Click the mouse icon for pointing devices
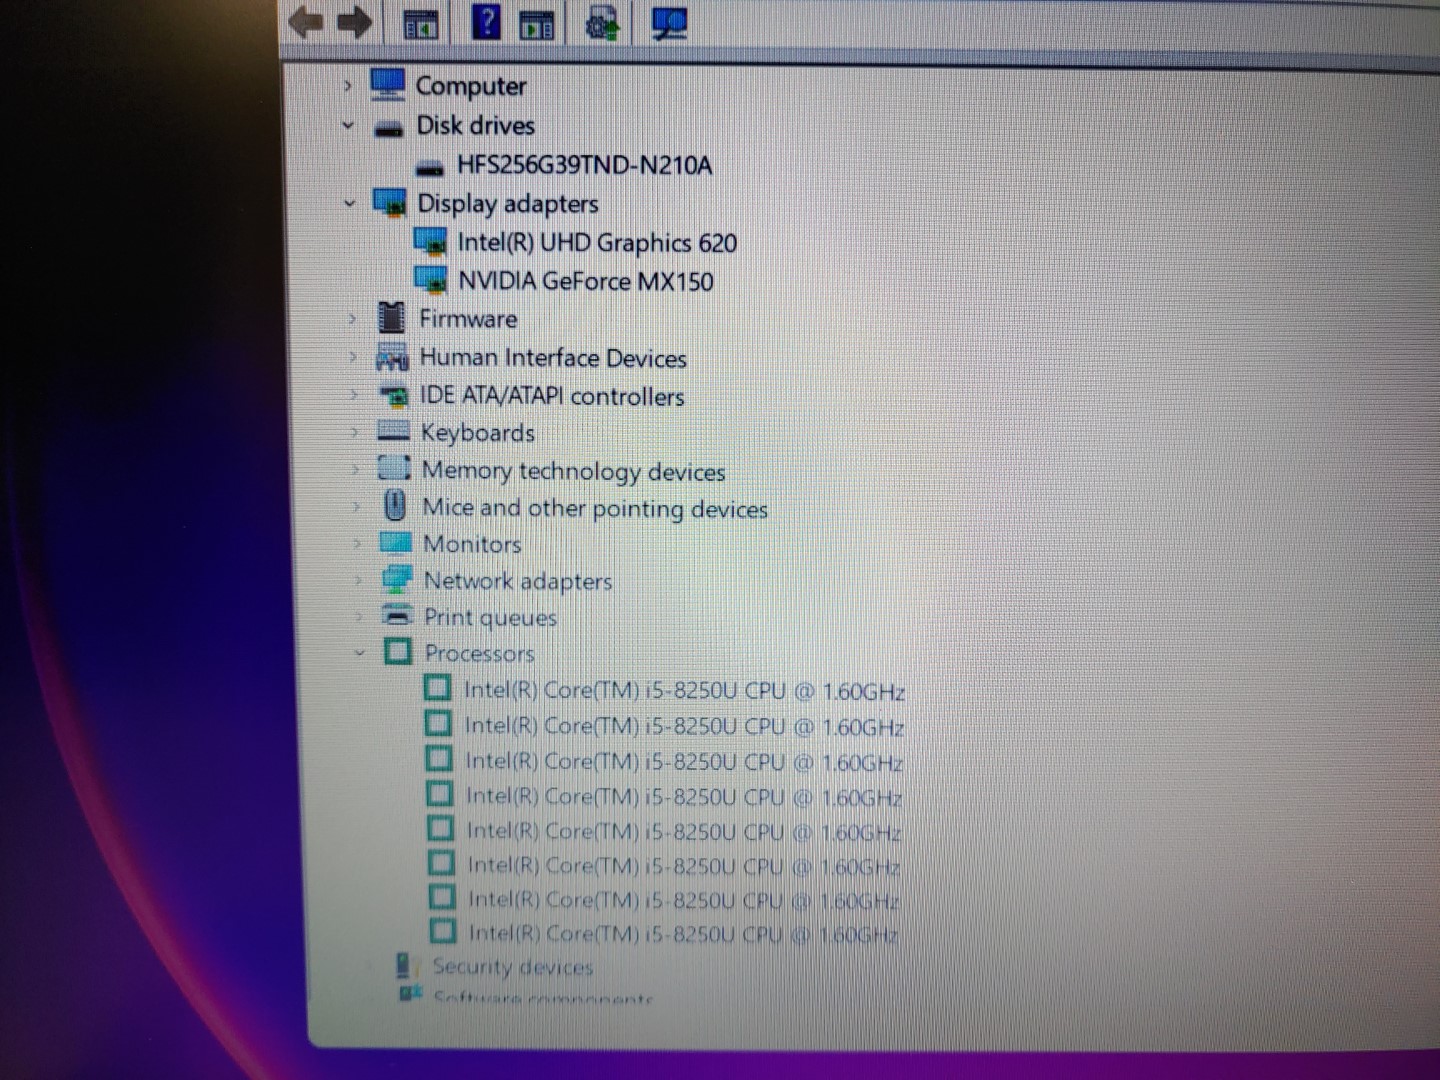Screen dimensions: 1440x1080 click(x=395, y=505)
